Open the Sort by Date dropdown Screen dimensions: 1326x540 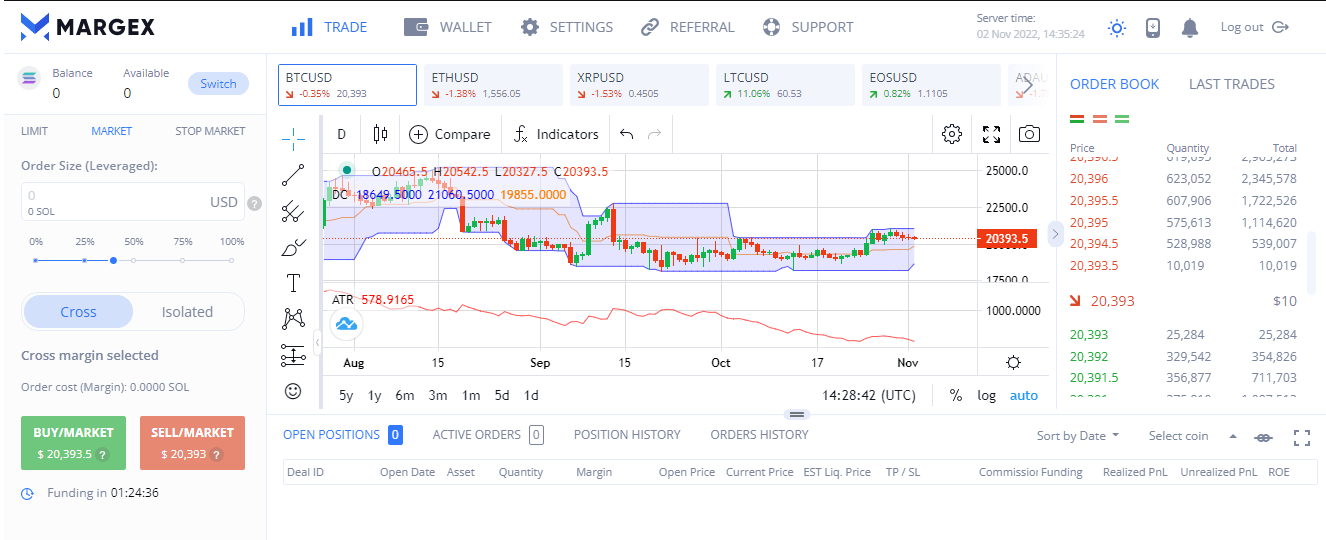[x=1078, y=436]
